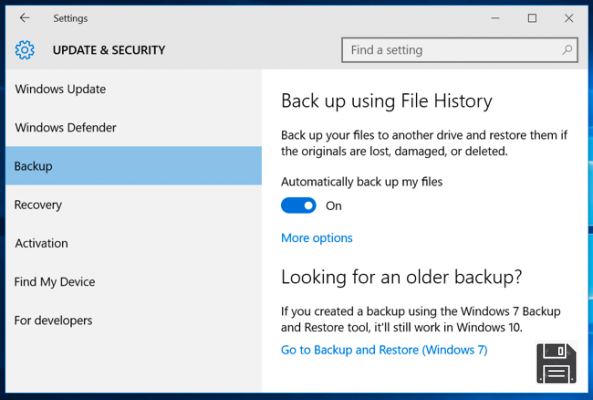Open the More options link
Viewport: 593px width, 400px height.
tap(317, 238)
